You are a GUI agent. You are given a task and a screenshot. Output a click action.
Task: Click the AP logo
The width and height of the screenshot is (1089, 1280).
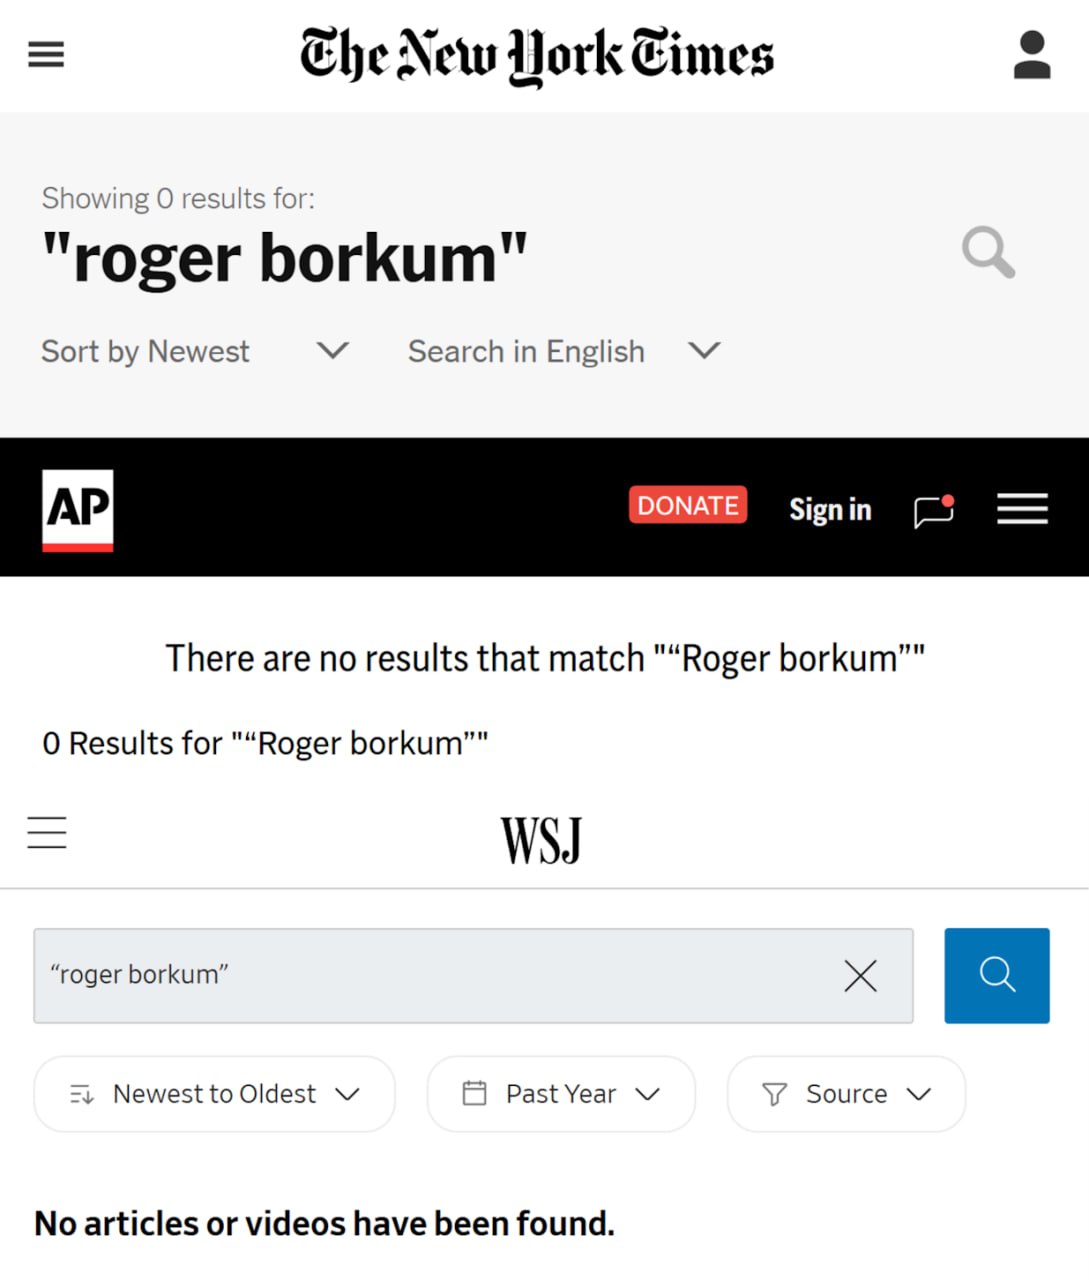pyautogui.click(x=78, y=510)
